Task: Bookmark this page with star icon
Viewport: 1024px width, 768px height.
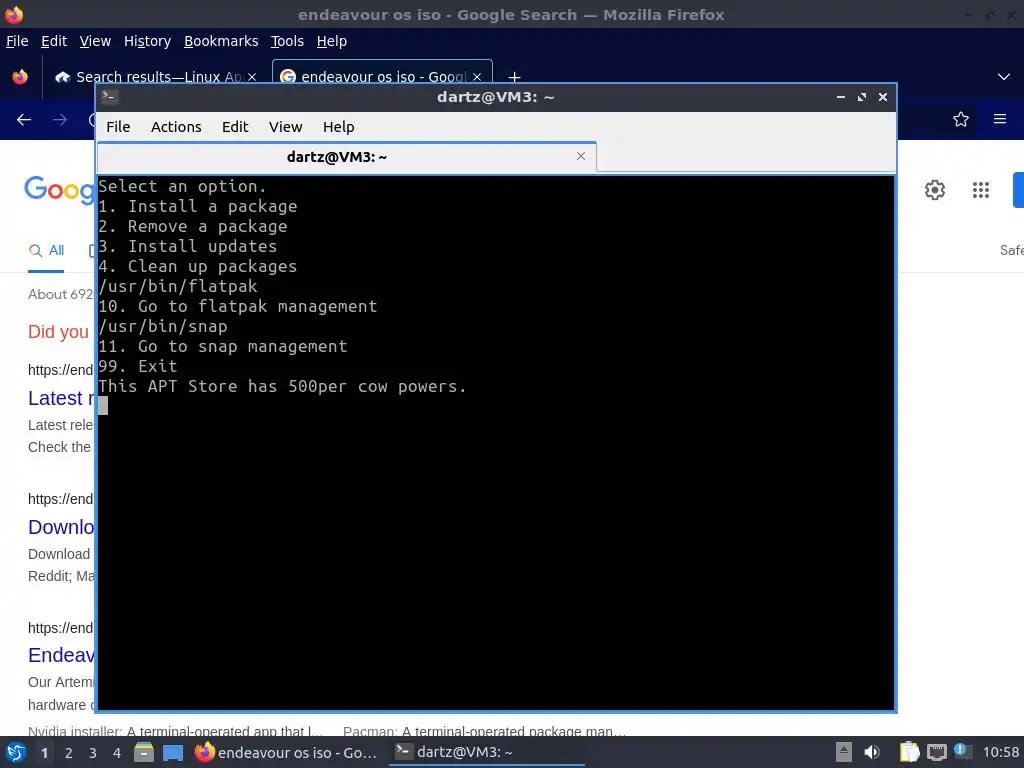Action: (x=961, y=119)
